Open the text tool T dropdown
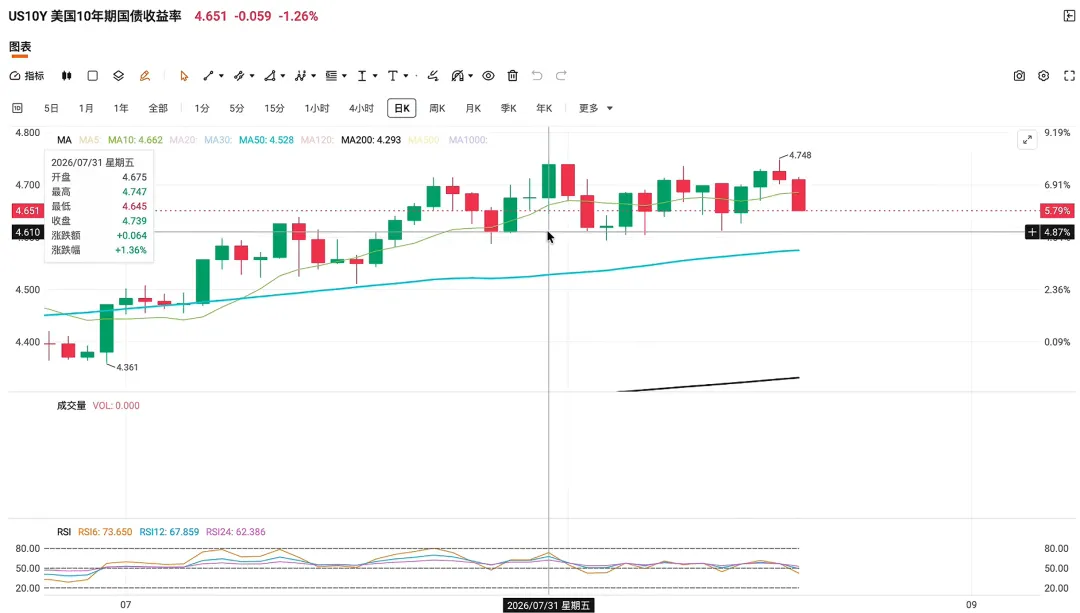1080x613 pixels. point(406,76)
